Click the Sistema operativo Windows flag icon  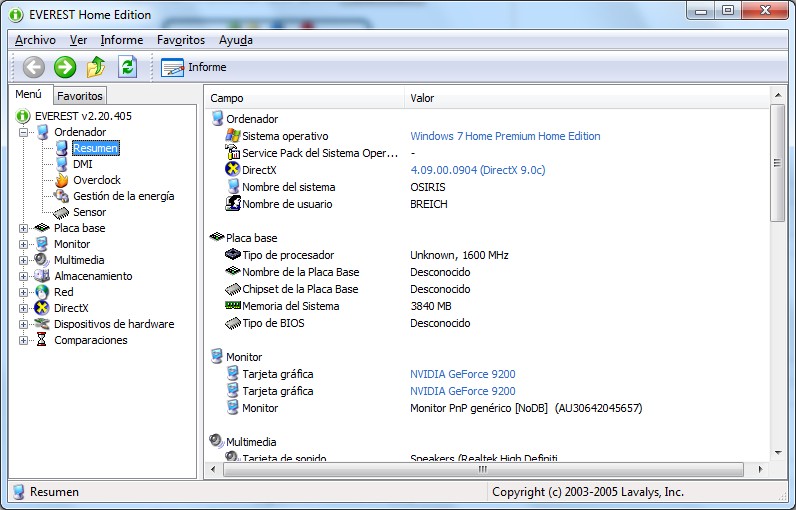click(233, 135)
